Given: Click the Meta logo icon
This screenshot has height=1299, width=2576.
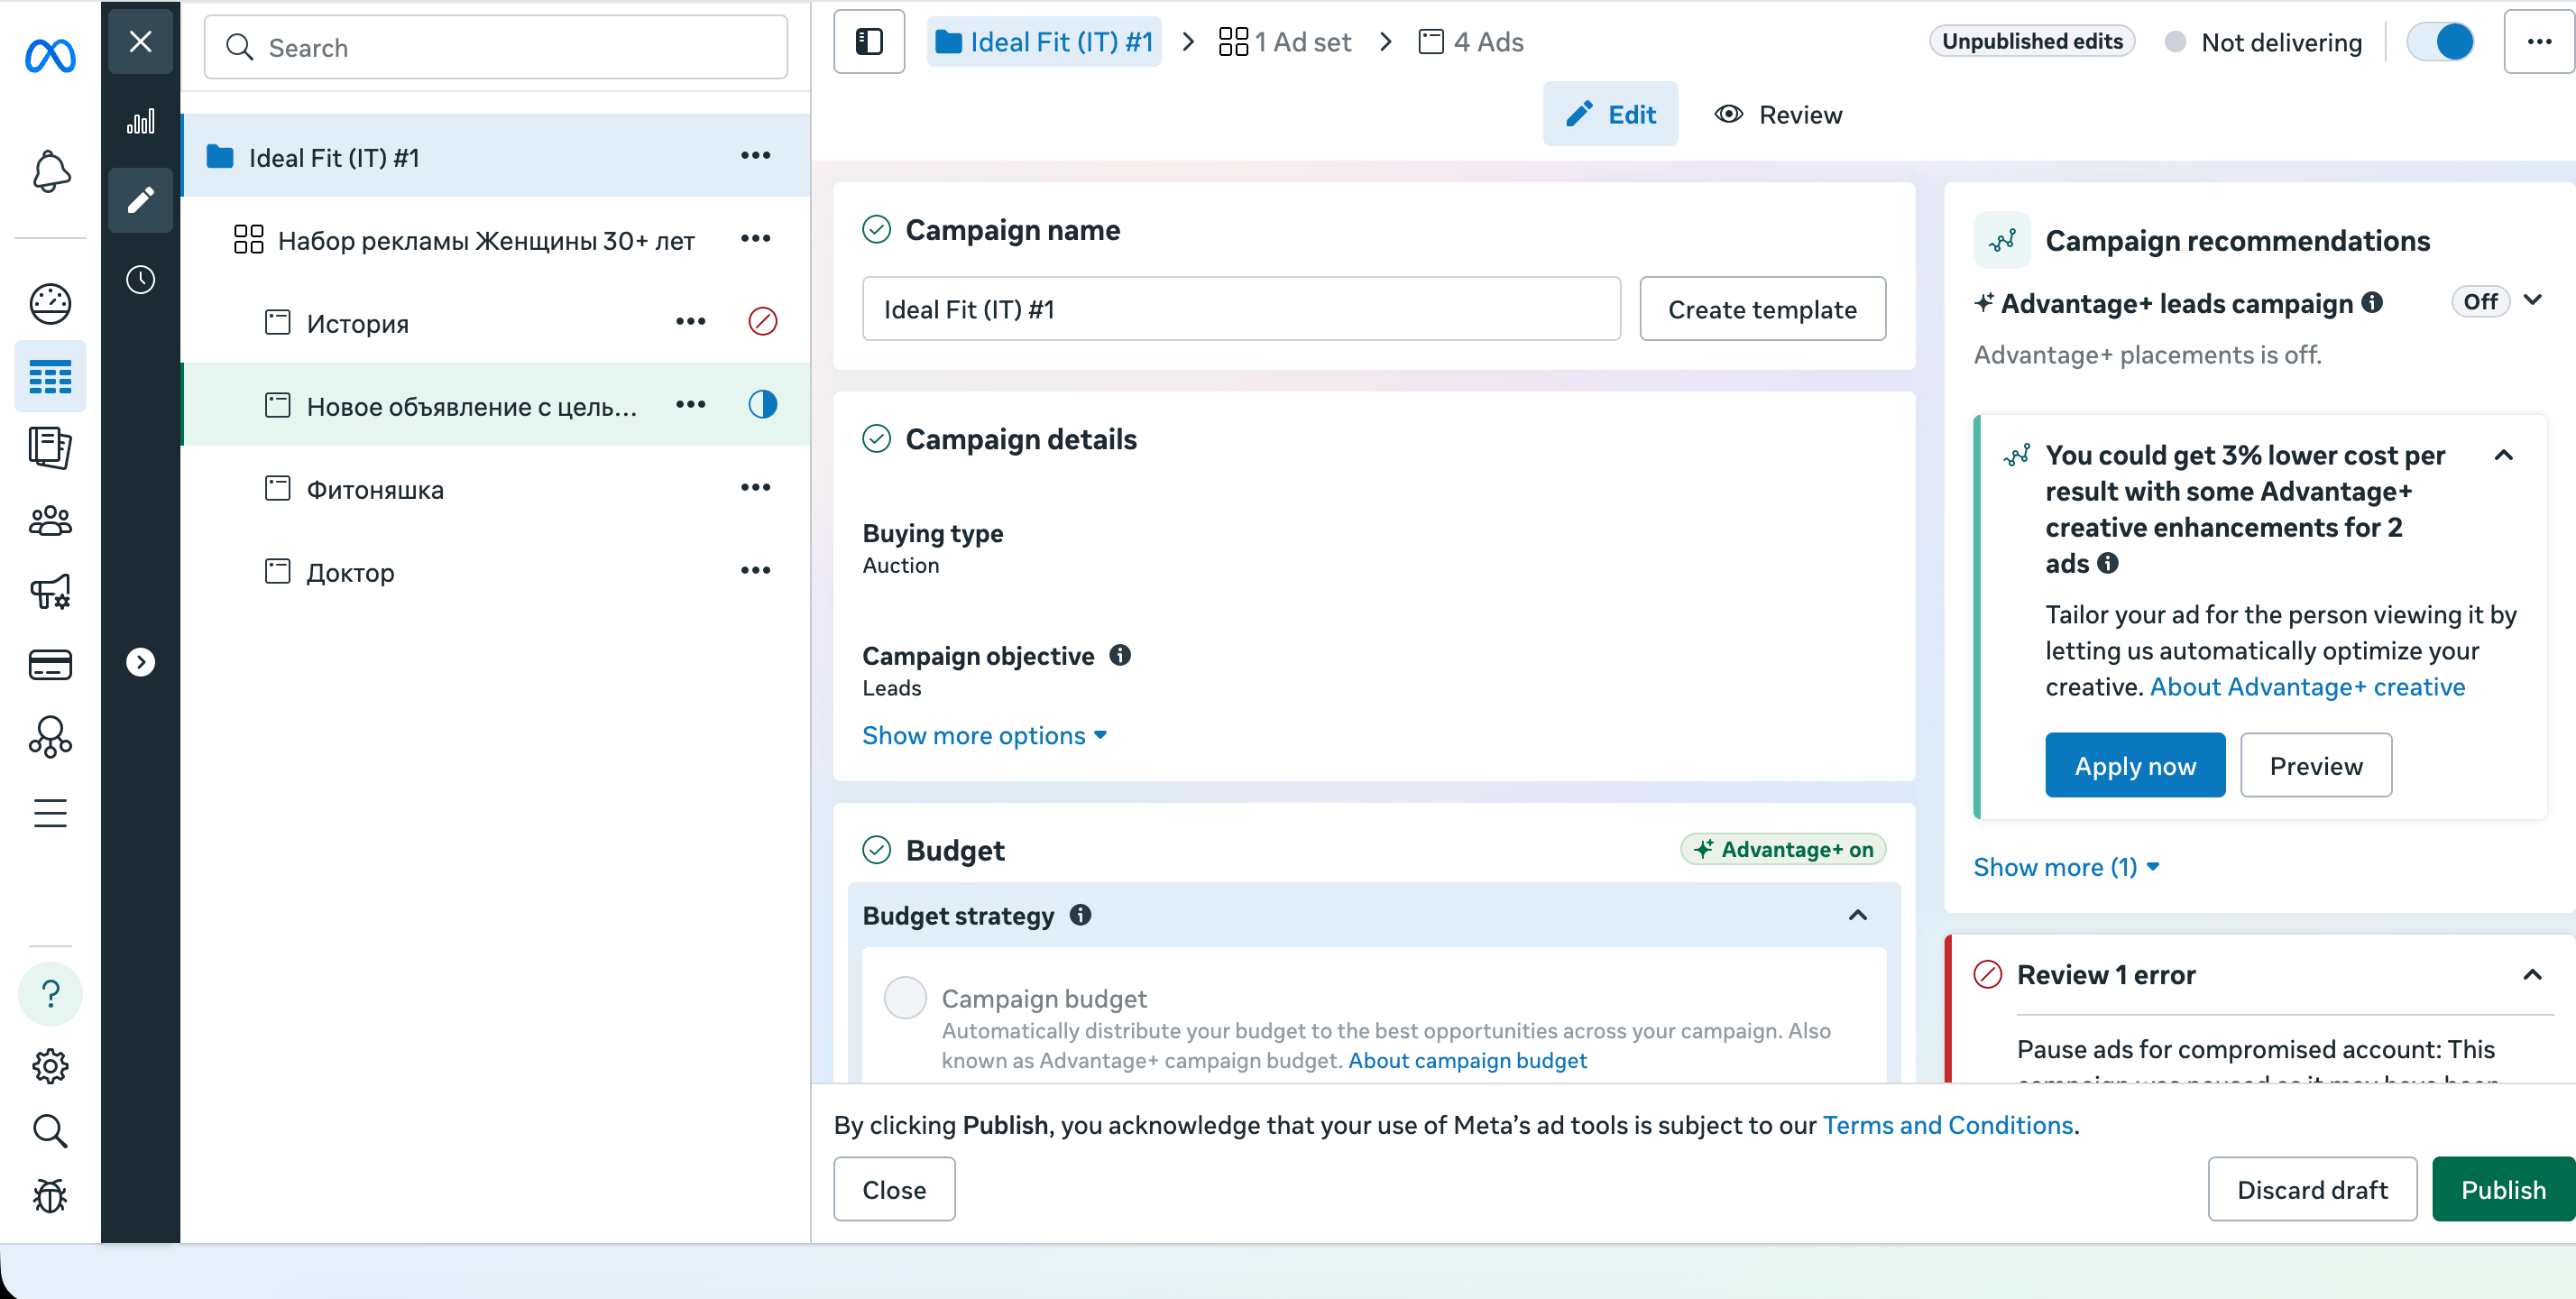Looking at the screenshot, I should coord(50,56).
